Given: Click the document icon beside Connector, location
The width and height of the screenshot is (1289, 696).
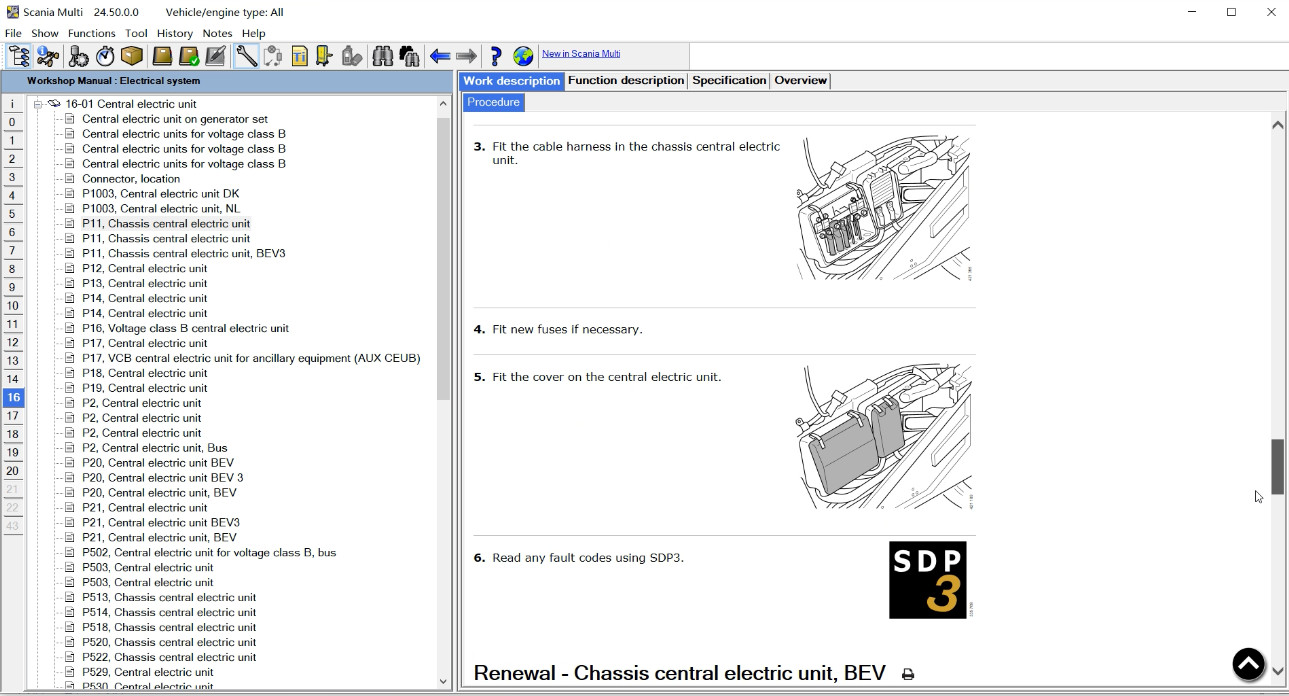Looking at the screenshot, I should (x=69, y=179).
